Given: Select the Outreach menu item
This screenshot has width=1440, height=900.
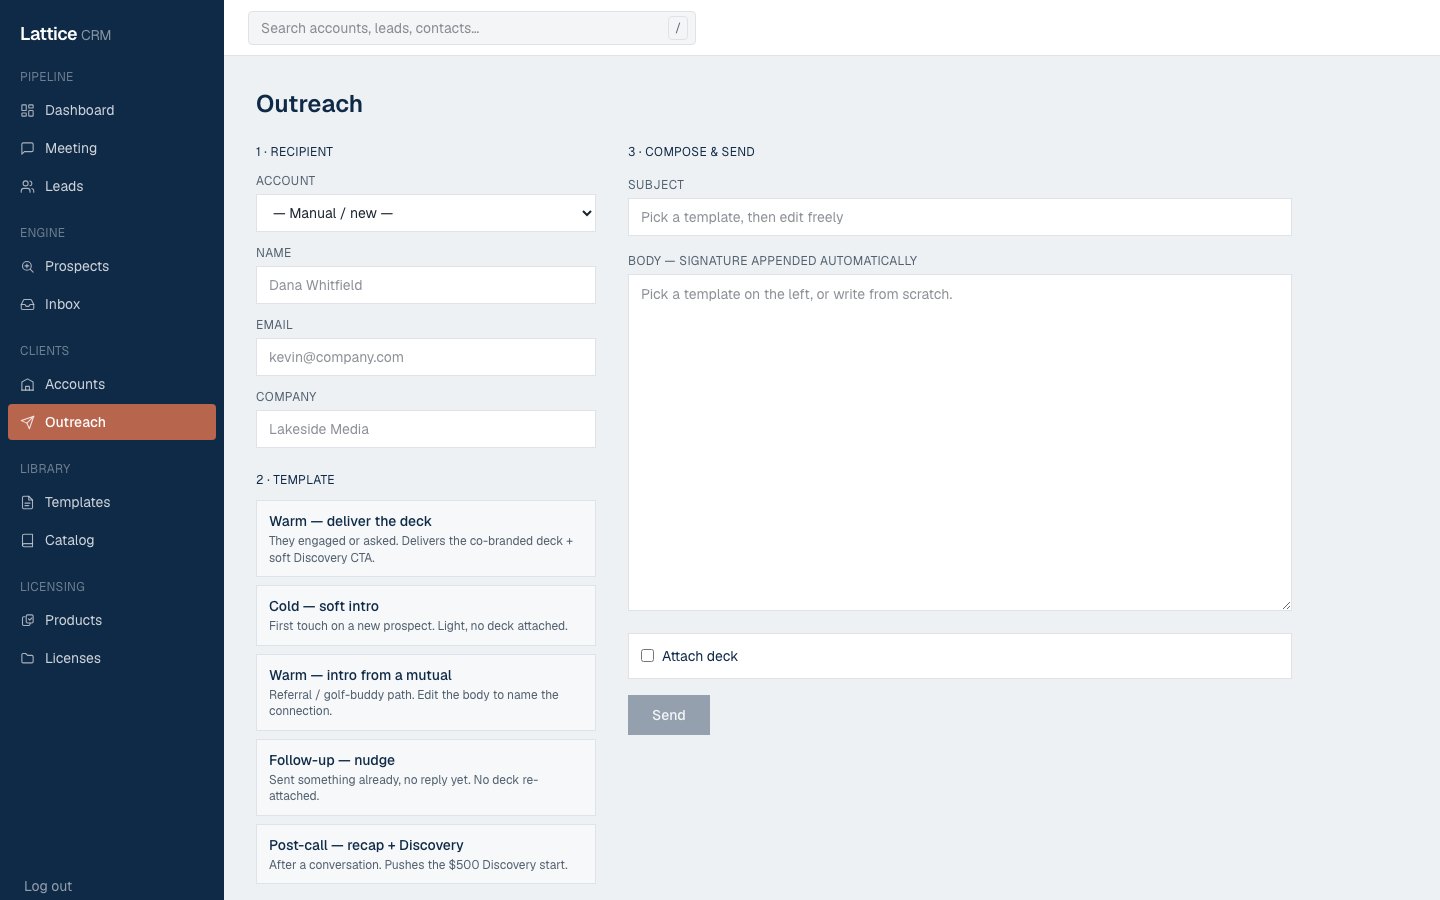Looking at the screenshot, I should pos(112,422).
